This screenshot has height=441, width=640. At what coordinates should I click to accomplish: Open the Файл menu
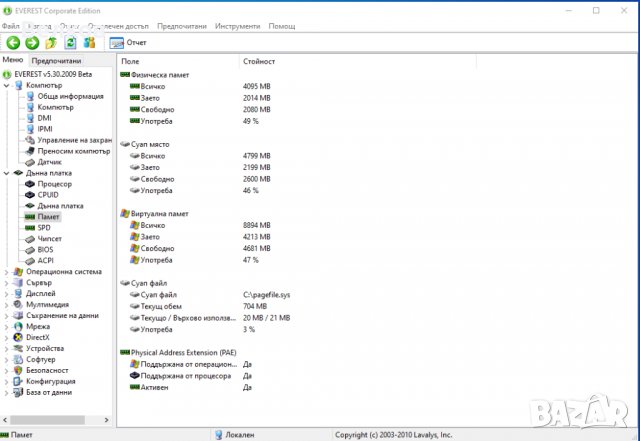(11, 25)
